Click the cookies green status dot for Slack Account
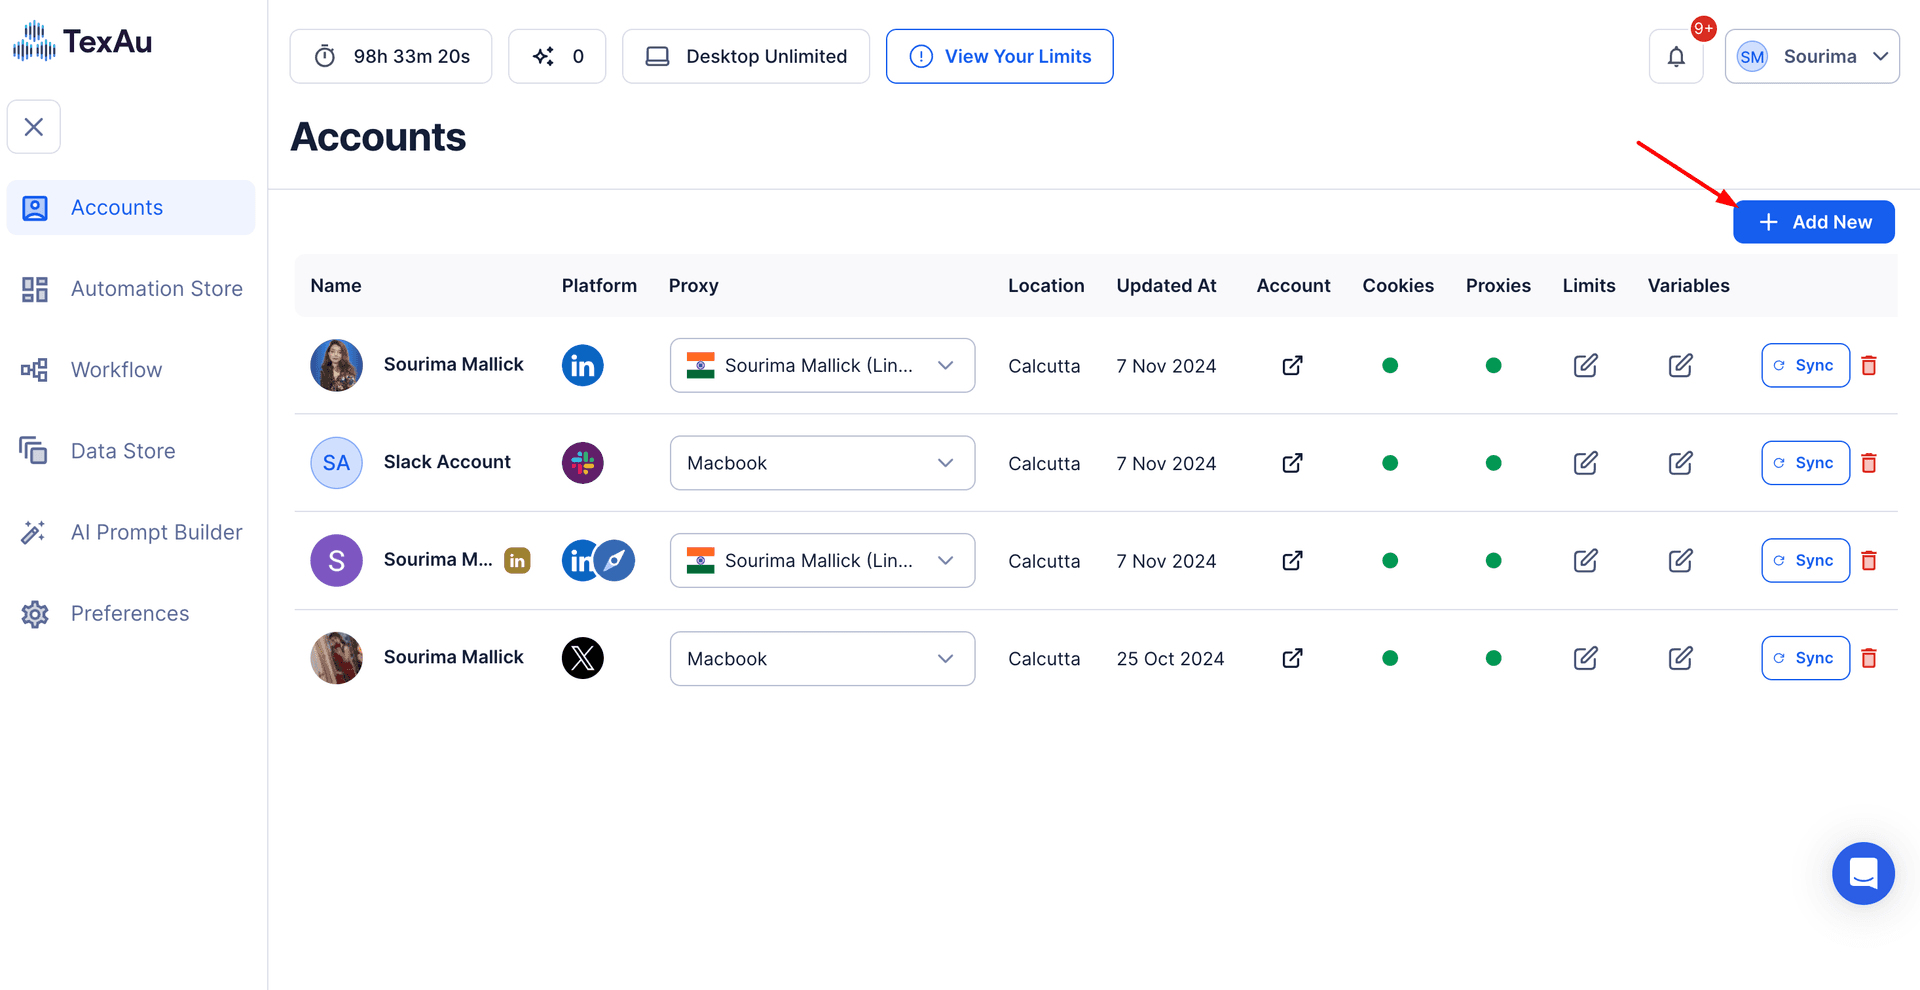The height and width of the screenshot is (990, 1920). click(1389, 463)
